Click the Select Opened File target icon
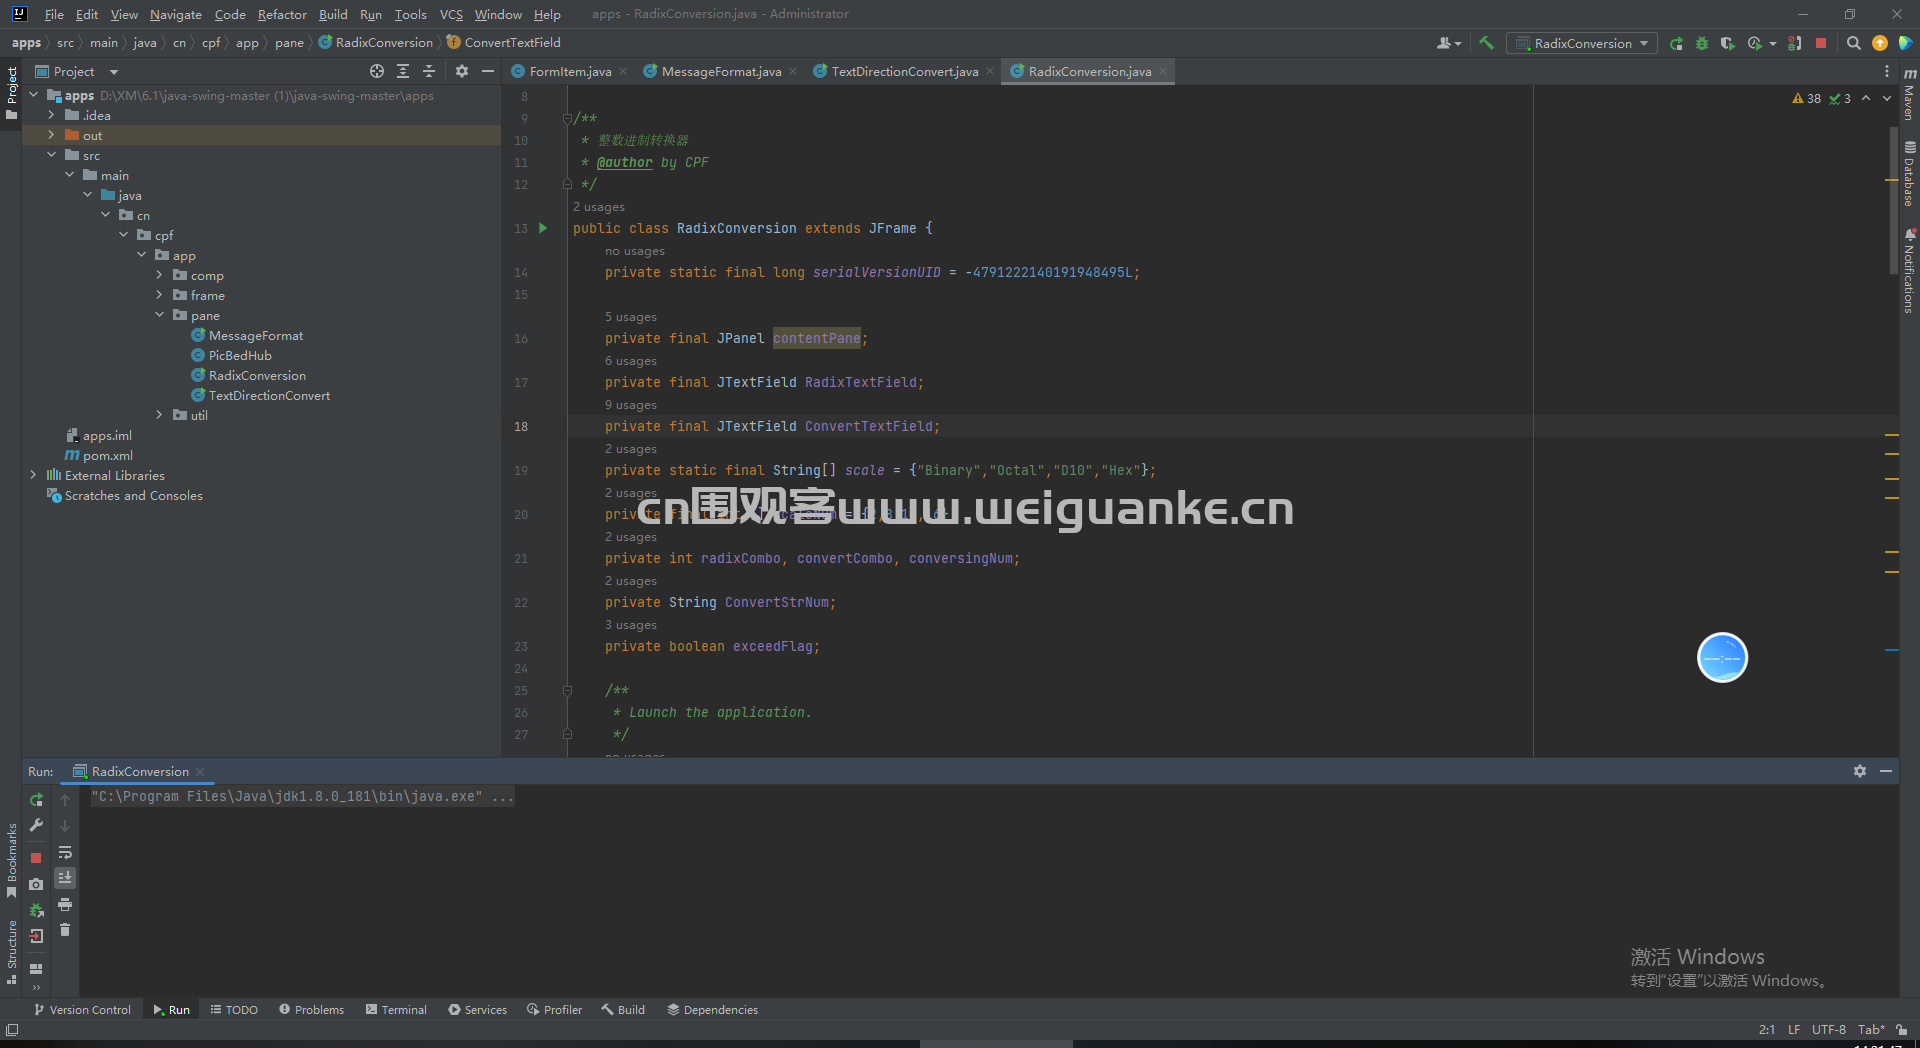 coord(376,71)
